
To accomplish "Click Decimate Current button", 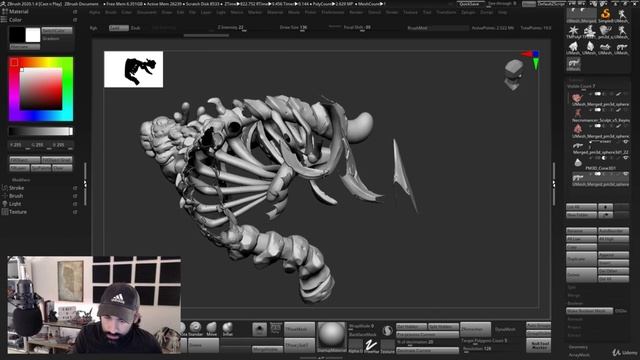I will click(427, 350).
